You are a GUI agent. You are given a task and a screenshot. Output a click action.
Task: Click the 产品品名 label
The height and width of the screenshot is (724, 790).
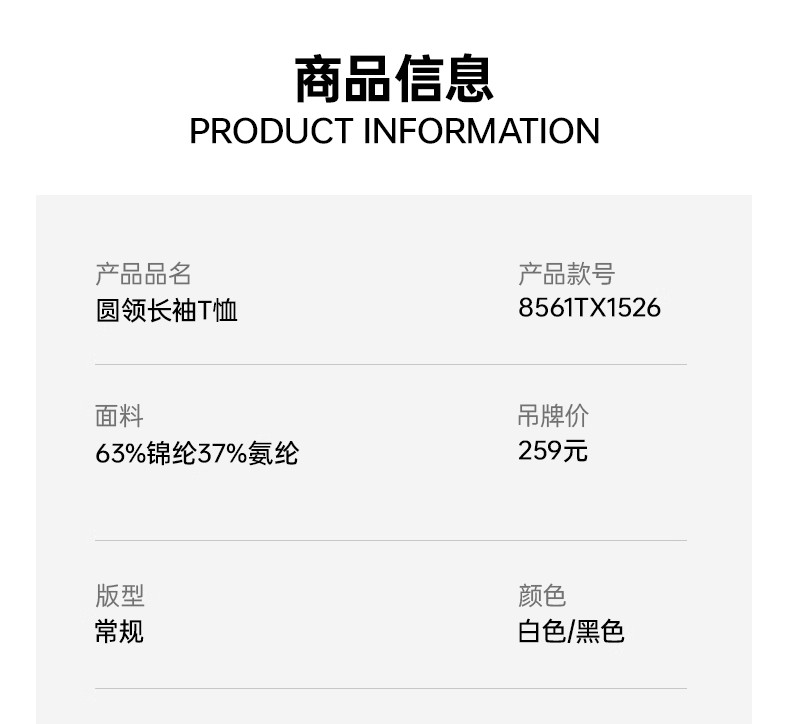(143, 274)
